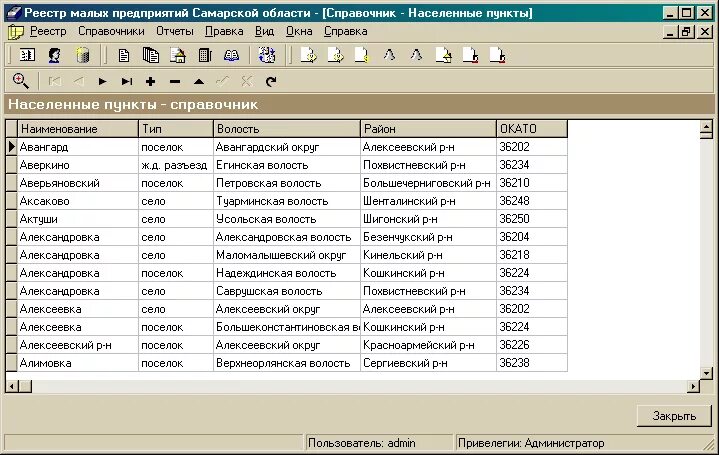The image size is (719, 455).
Task: Click the first record navigator button
Action: (x=55, y=82)
